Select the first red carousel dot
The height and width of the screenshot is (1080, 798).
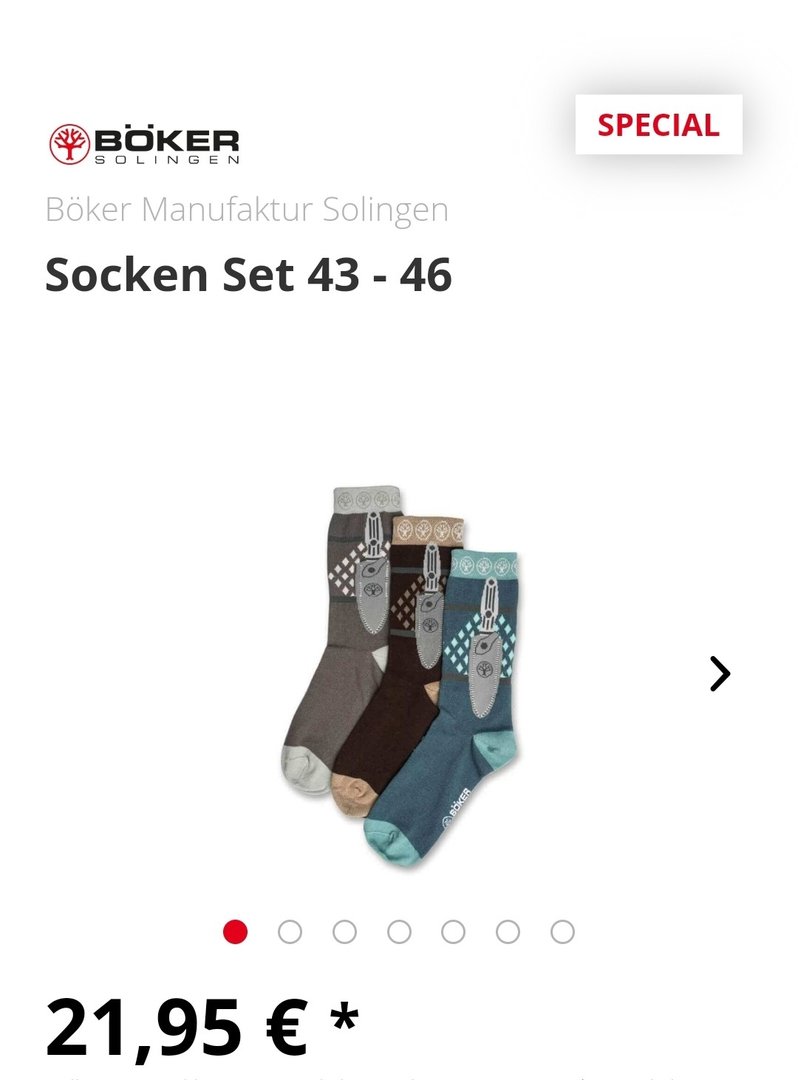(235, 932)
